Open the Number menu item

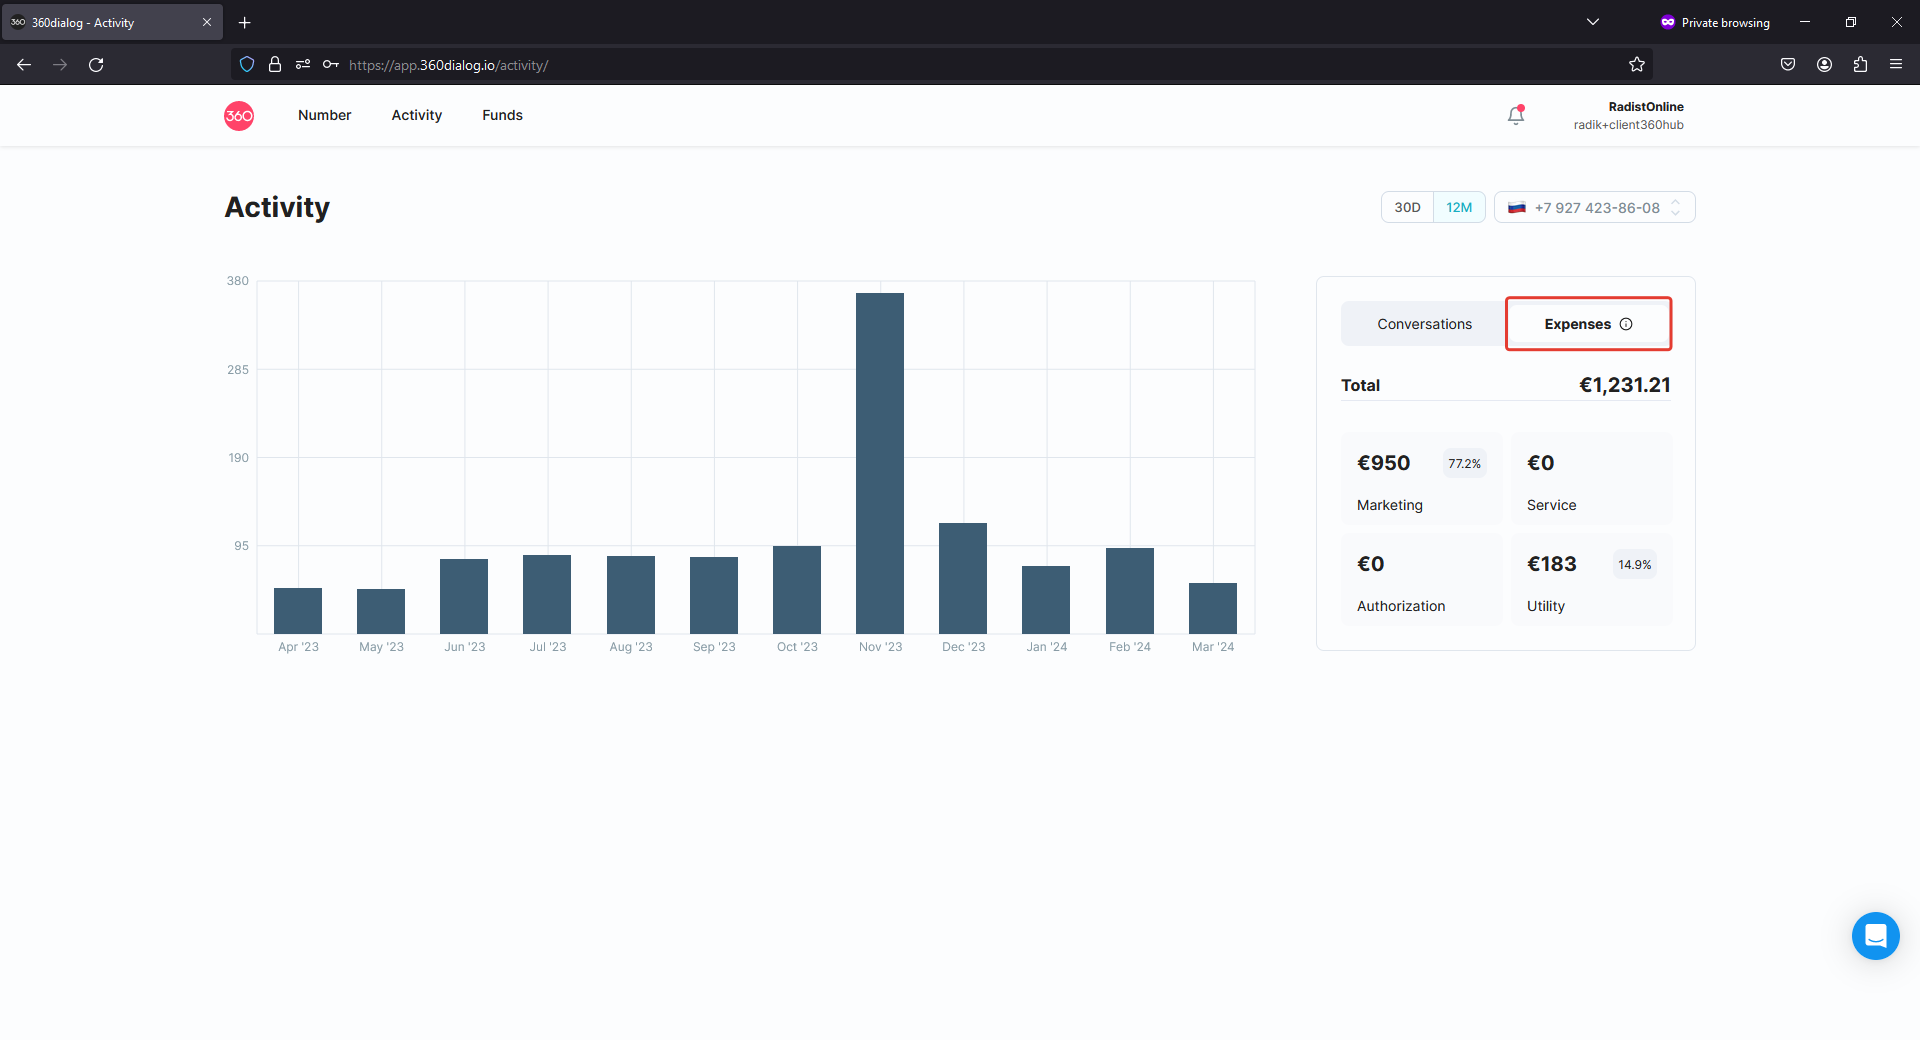(324, 115)
